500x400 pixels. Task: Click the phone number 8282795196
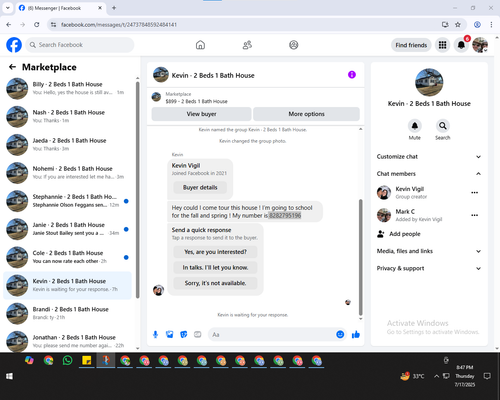pyautogui.click(x=285, y=216)
